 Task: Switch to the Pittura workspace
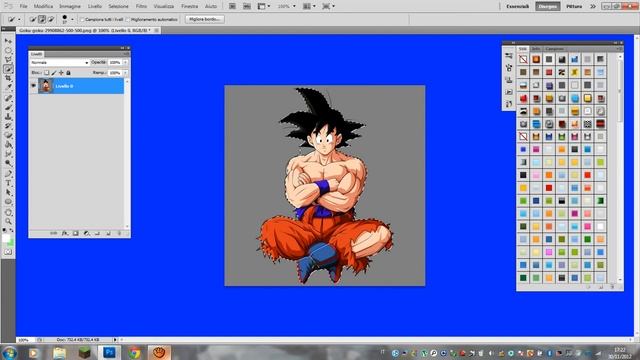574,6
